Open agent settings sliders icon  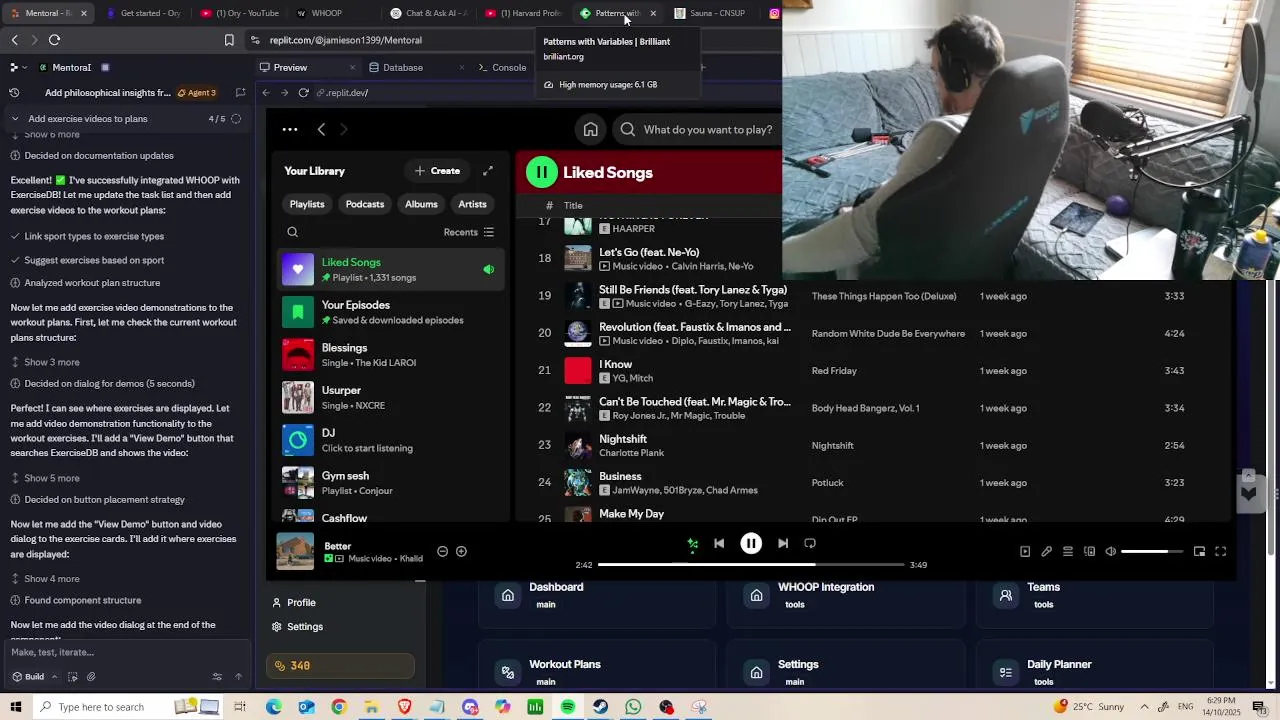coord(217,677)
